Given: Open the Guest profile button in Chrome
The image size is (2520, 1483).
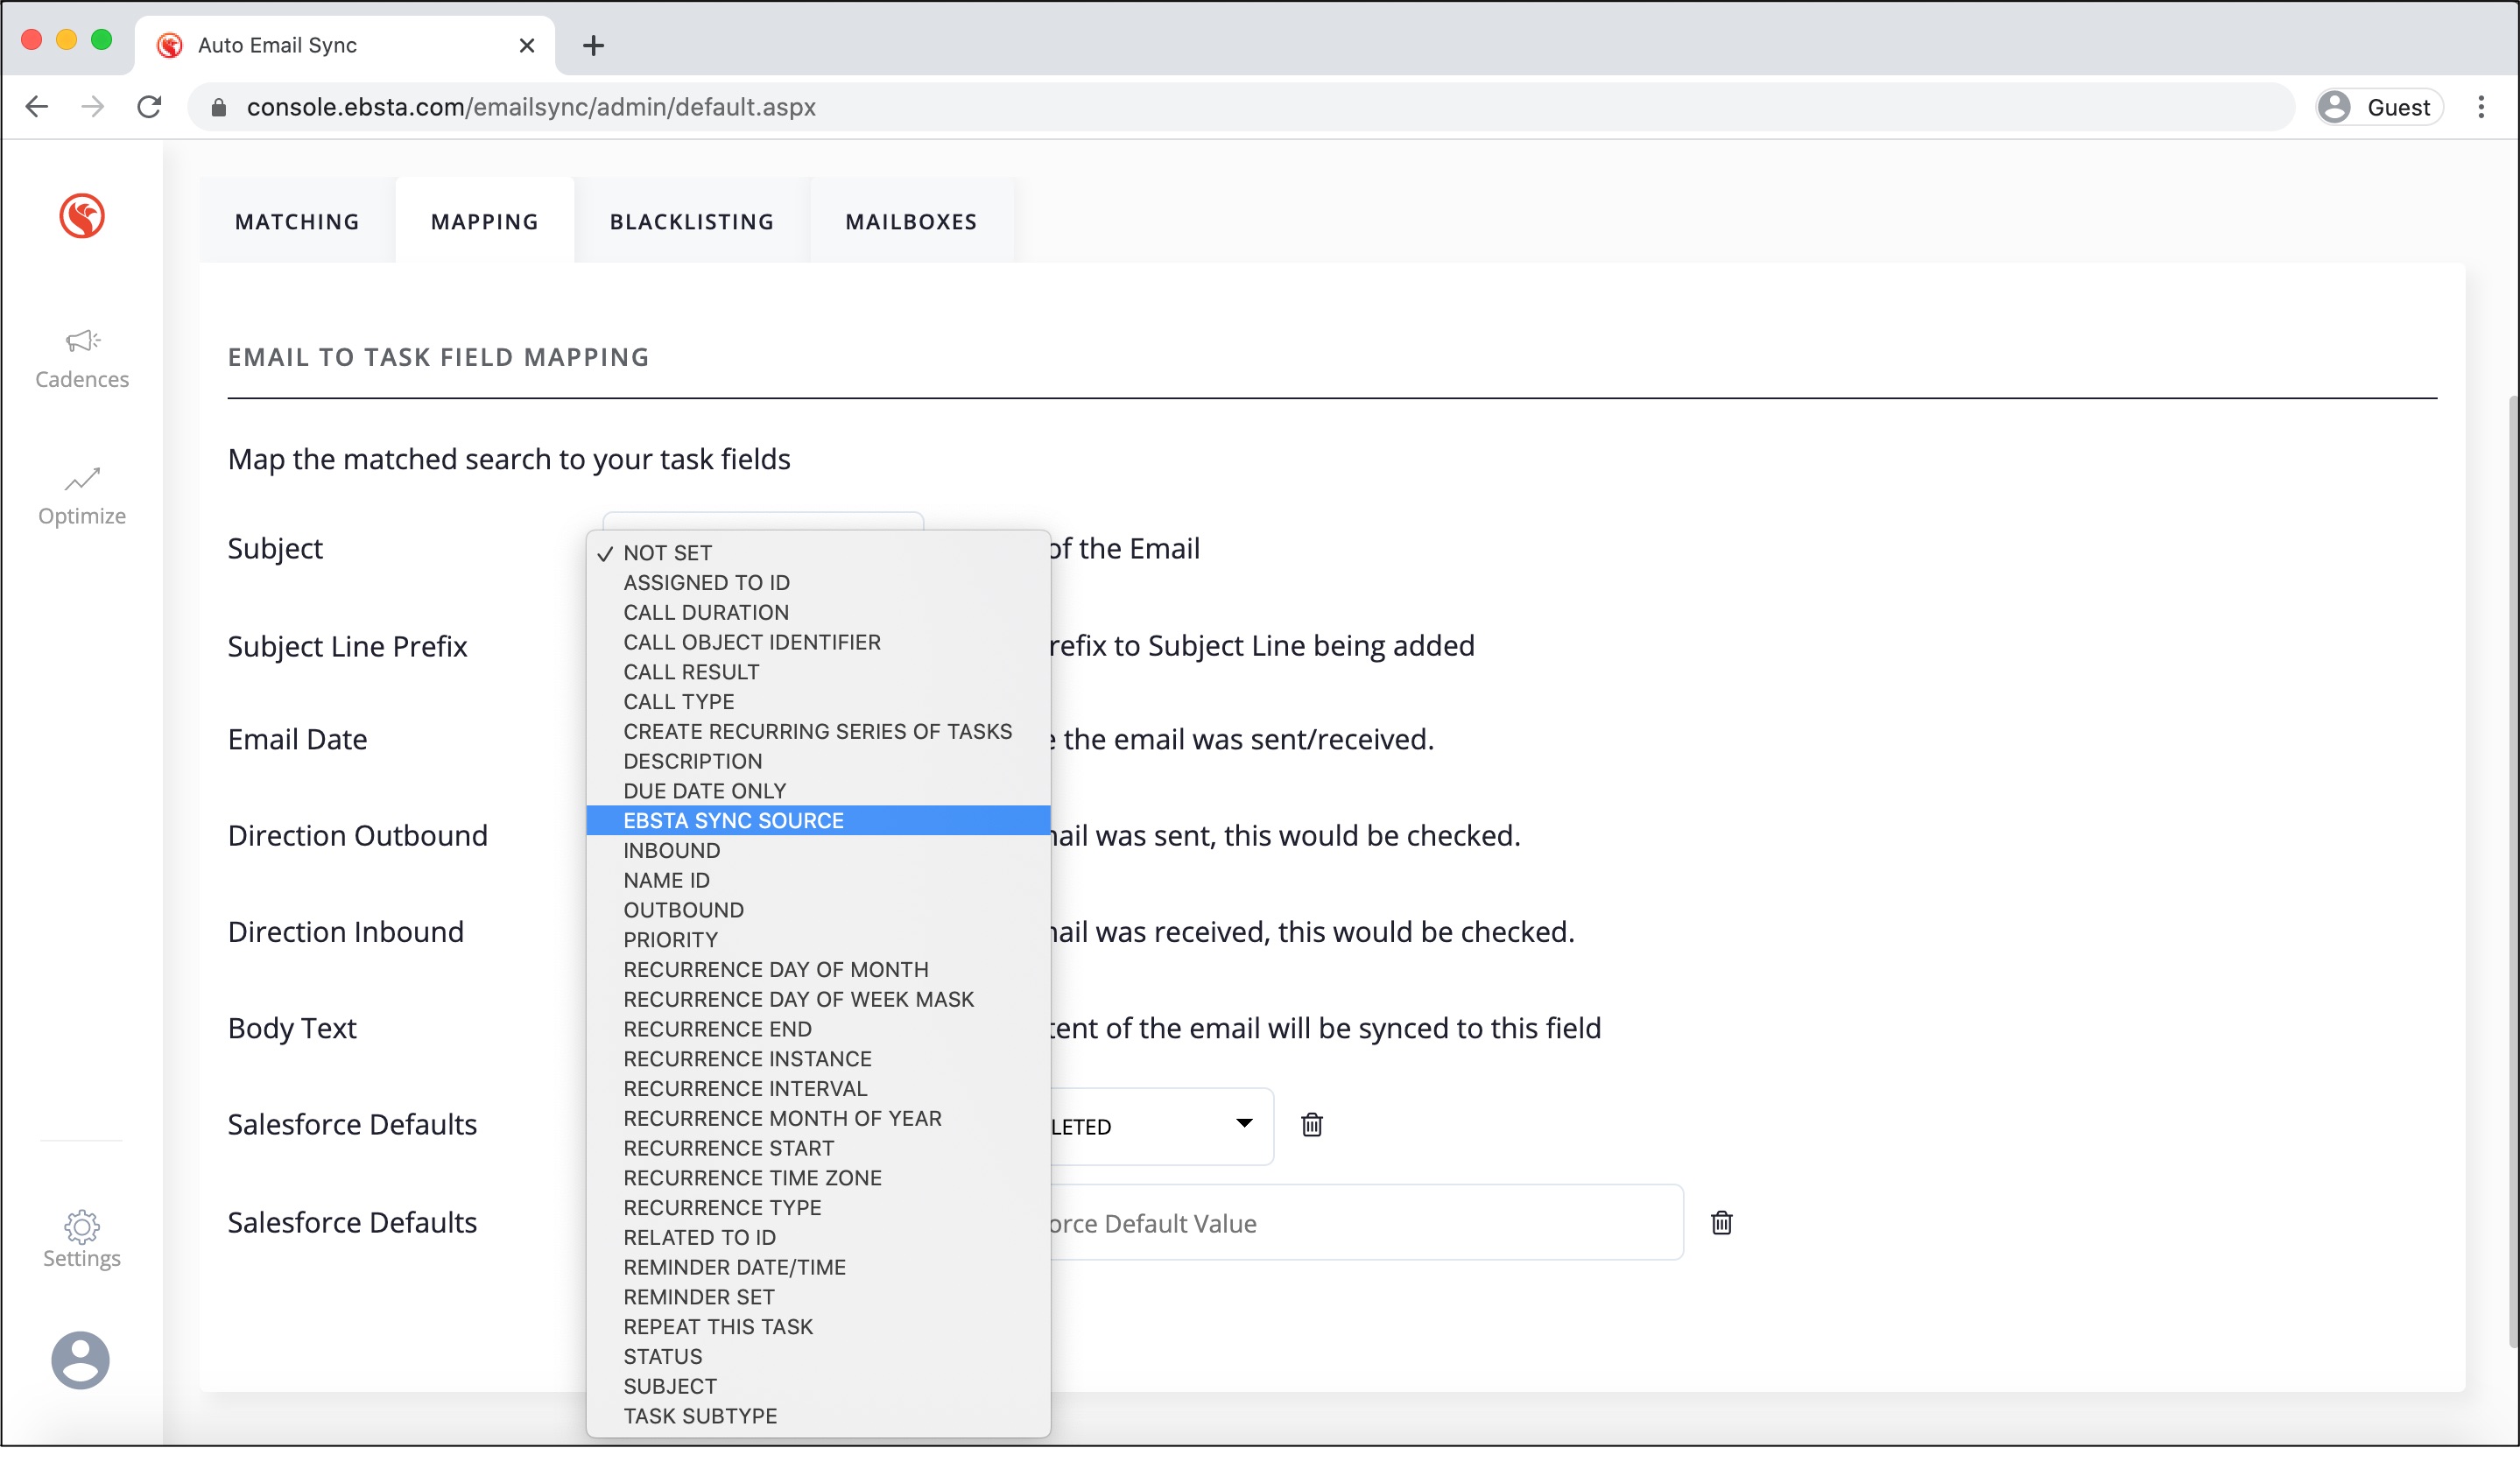Looking at the screenshot, I should (x=2380, y=107).
